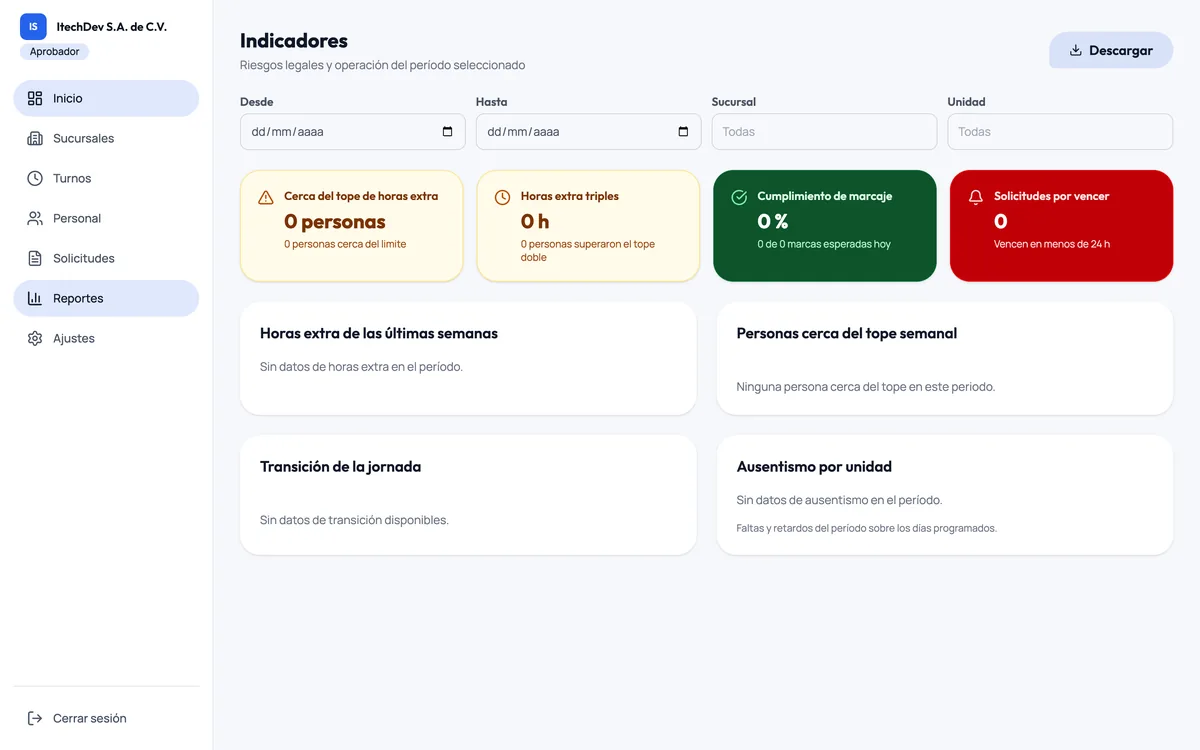Screen dimensions: 1200x750
Task: Click text 'Sin datos de horas extra en el período.'
Action: point(361,367)
